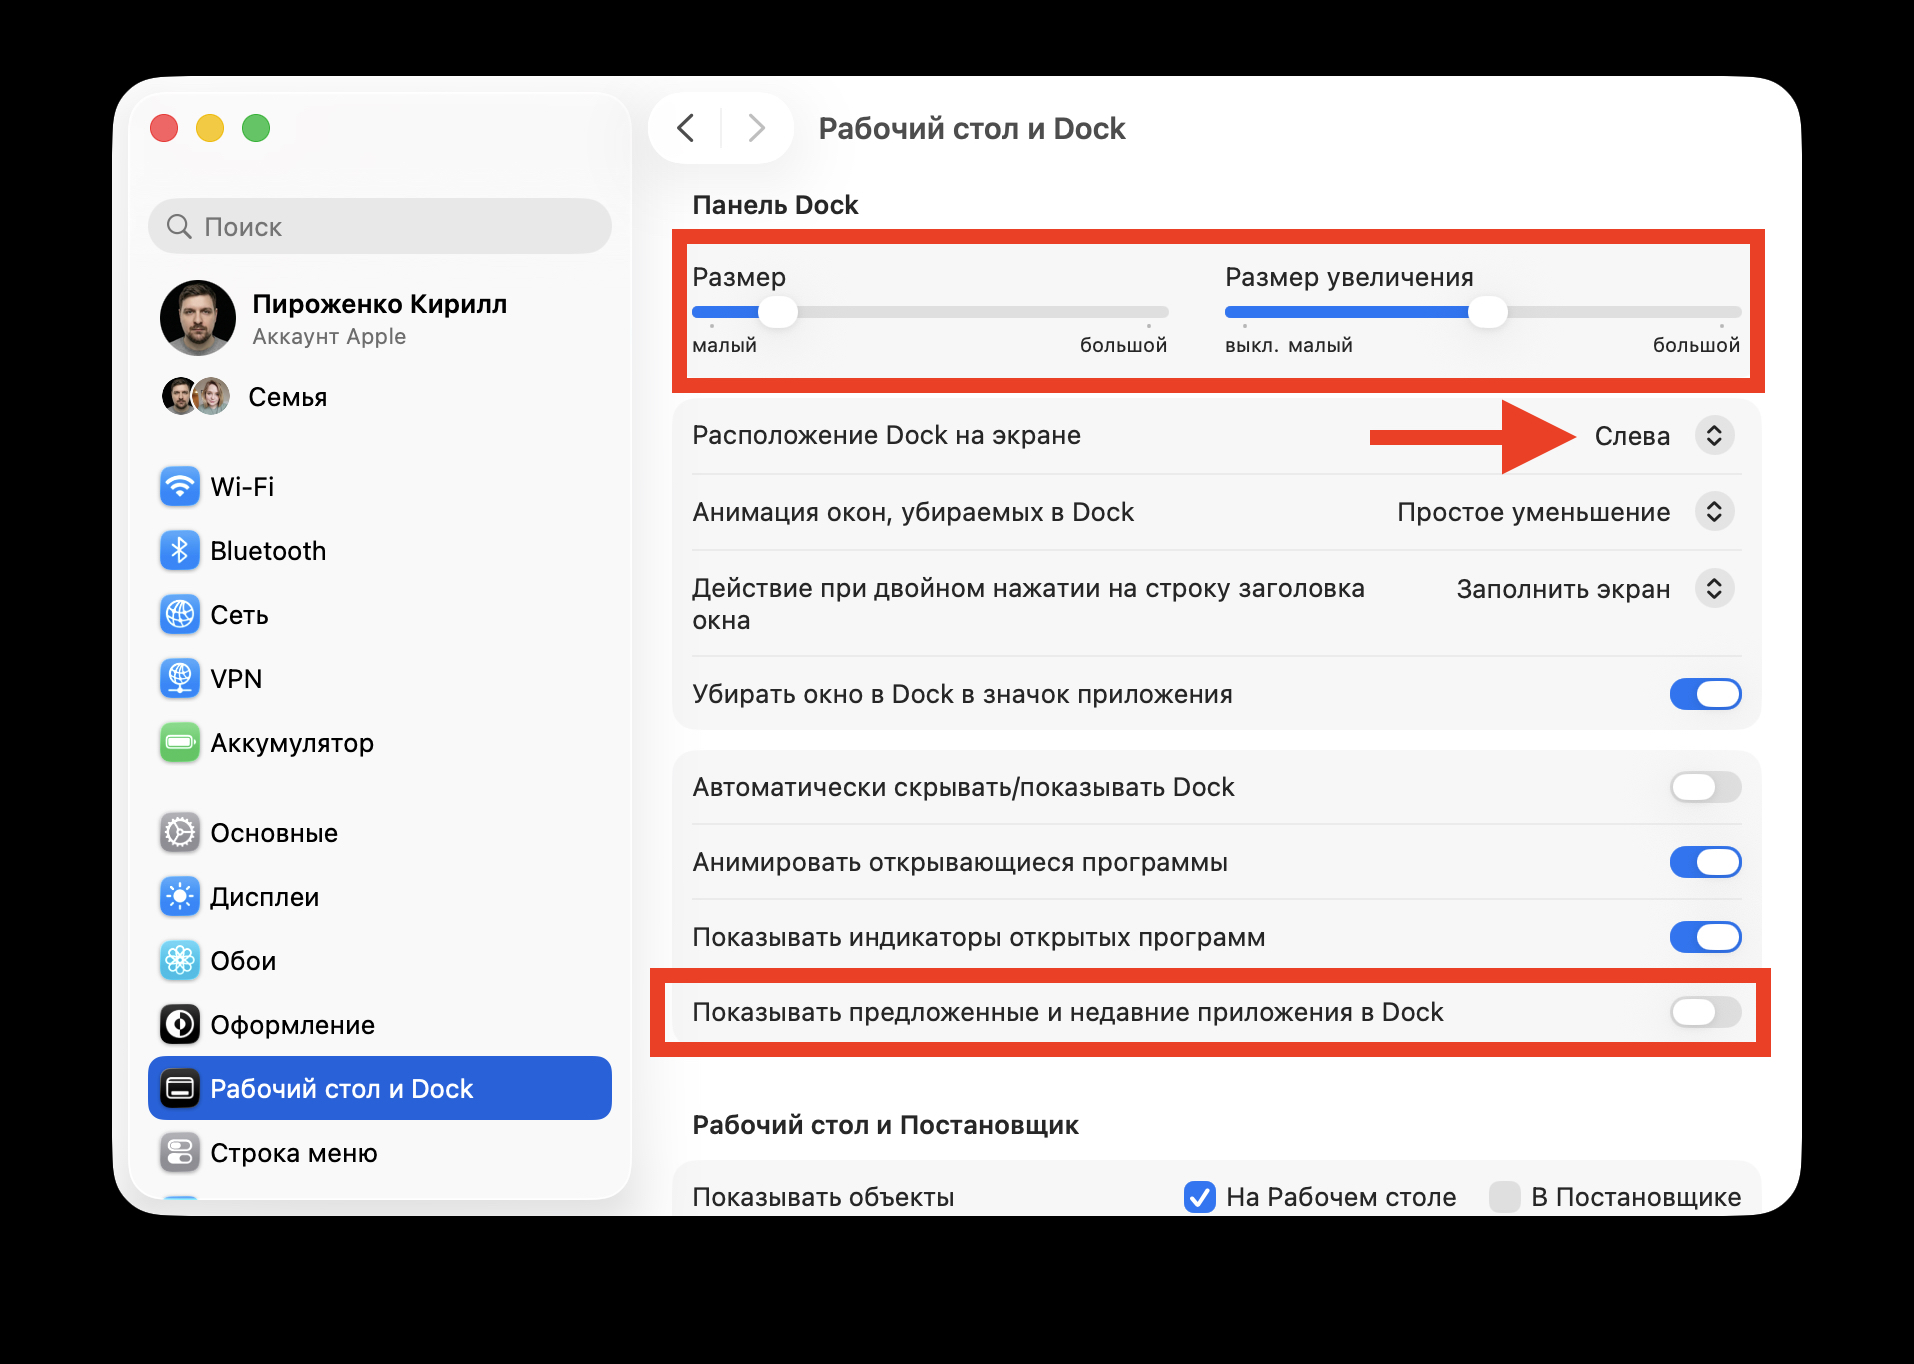The height and width of the screenshot is (1364, 1914).
Task: Open window minimize animation dropdown
Action: point(1715,512)
